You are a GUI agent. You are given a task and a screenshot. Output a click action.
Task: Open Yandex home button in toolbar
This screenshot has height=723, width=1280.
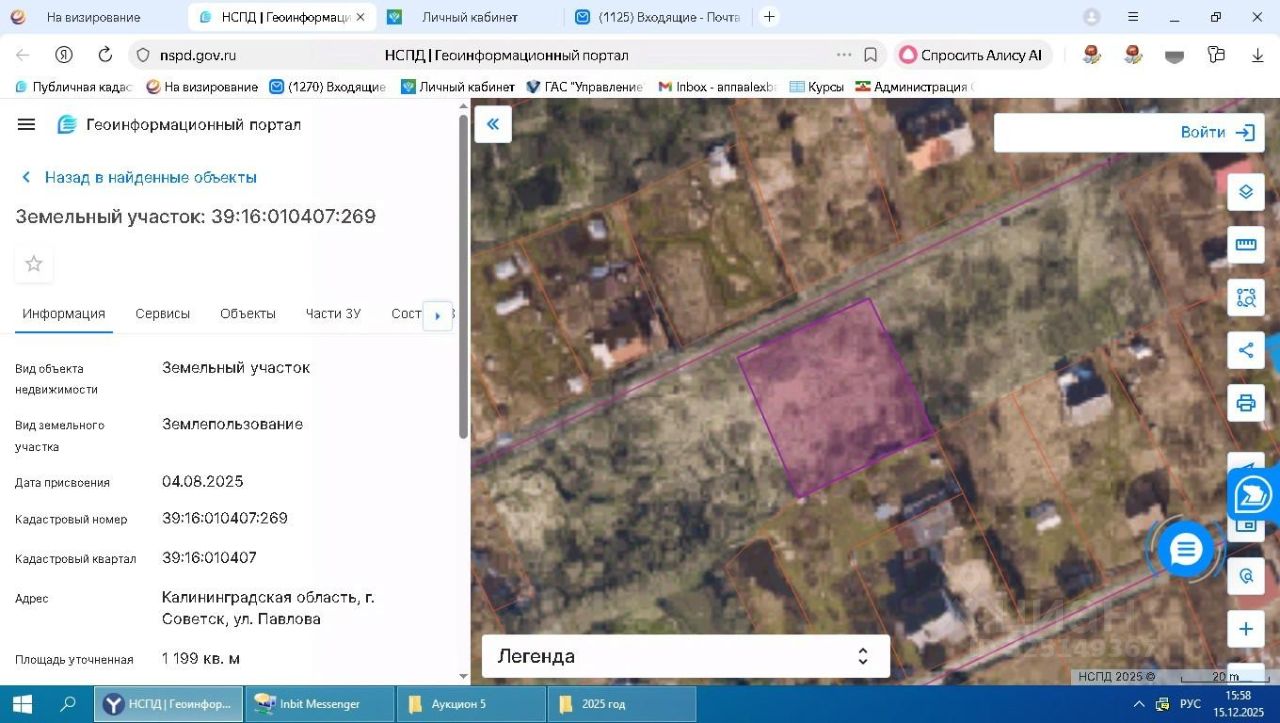64,55
